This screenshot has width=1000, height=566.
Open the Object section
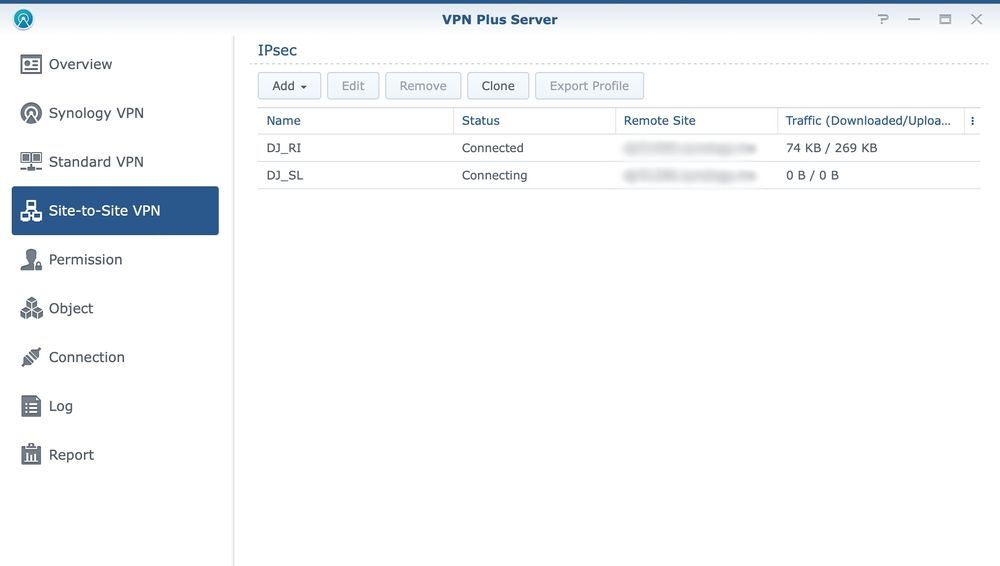click(x=115, y=308)
